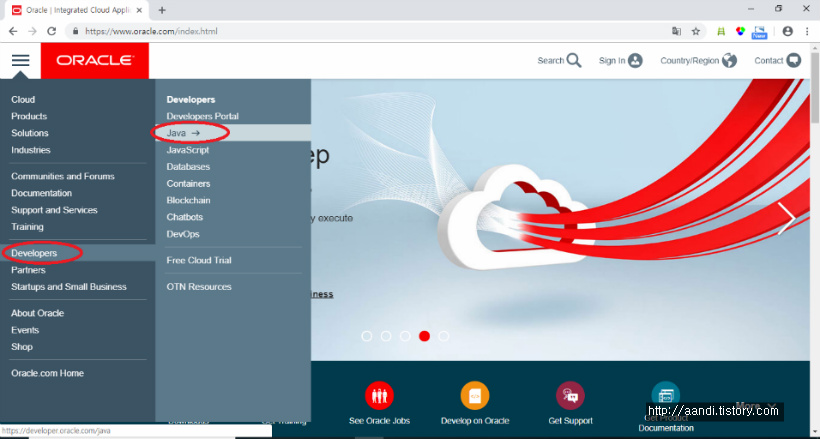This screenshot has height=439, width=820.
Task: Open Events menu item
Action: [x=25, y=330]
